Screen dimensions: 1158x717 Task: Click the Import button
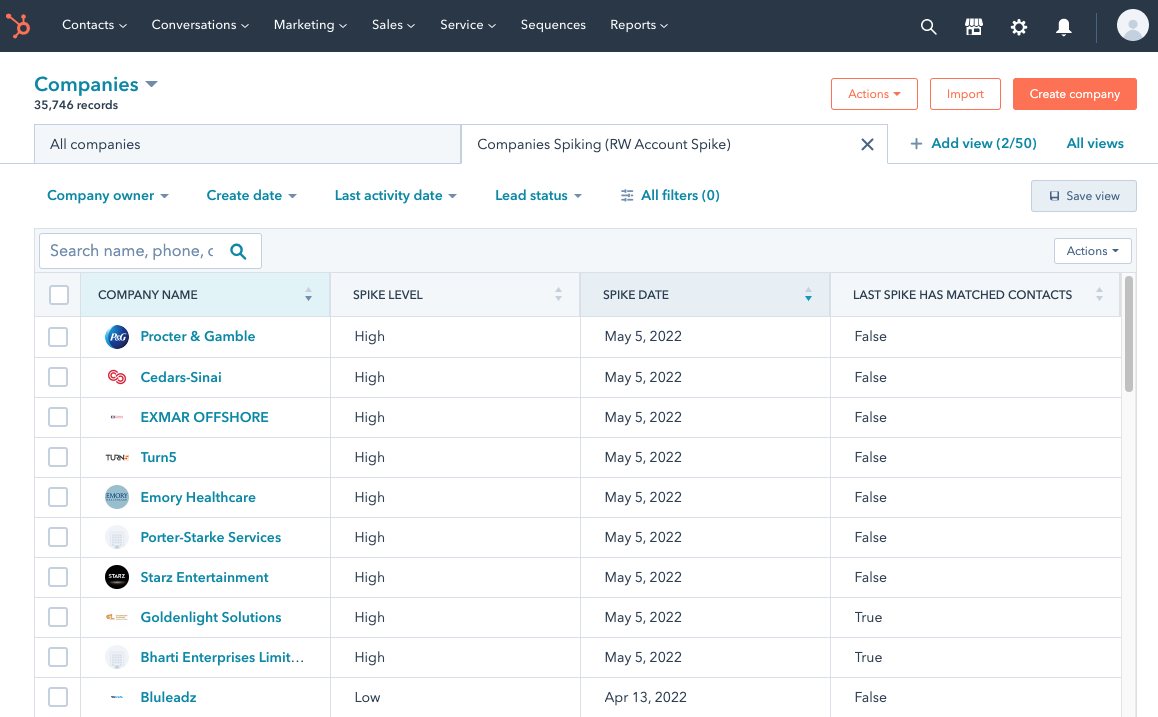(965, 94)
